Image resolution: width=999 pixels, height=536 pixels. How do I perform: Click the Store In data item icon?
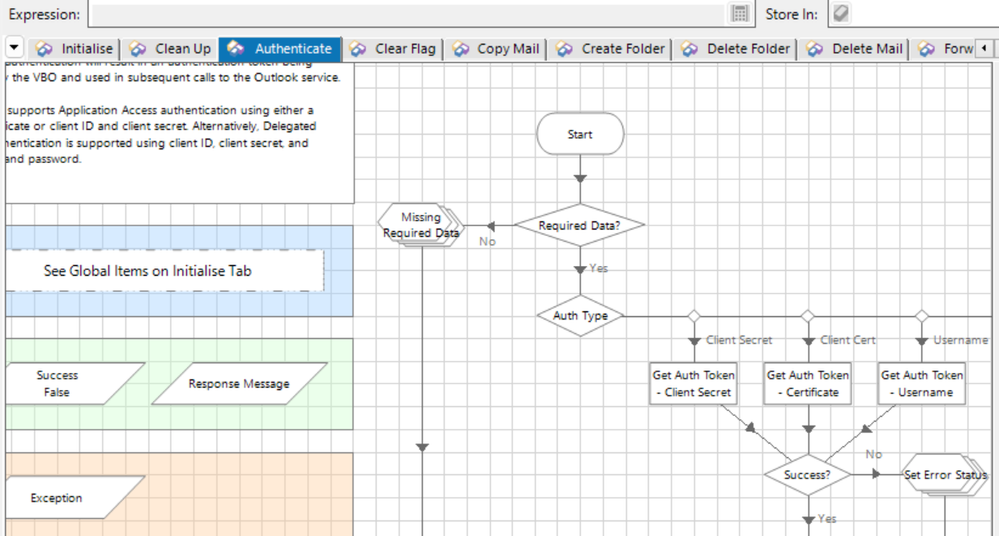pyautogui.click(x=841, y=13)
